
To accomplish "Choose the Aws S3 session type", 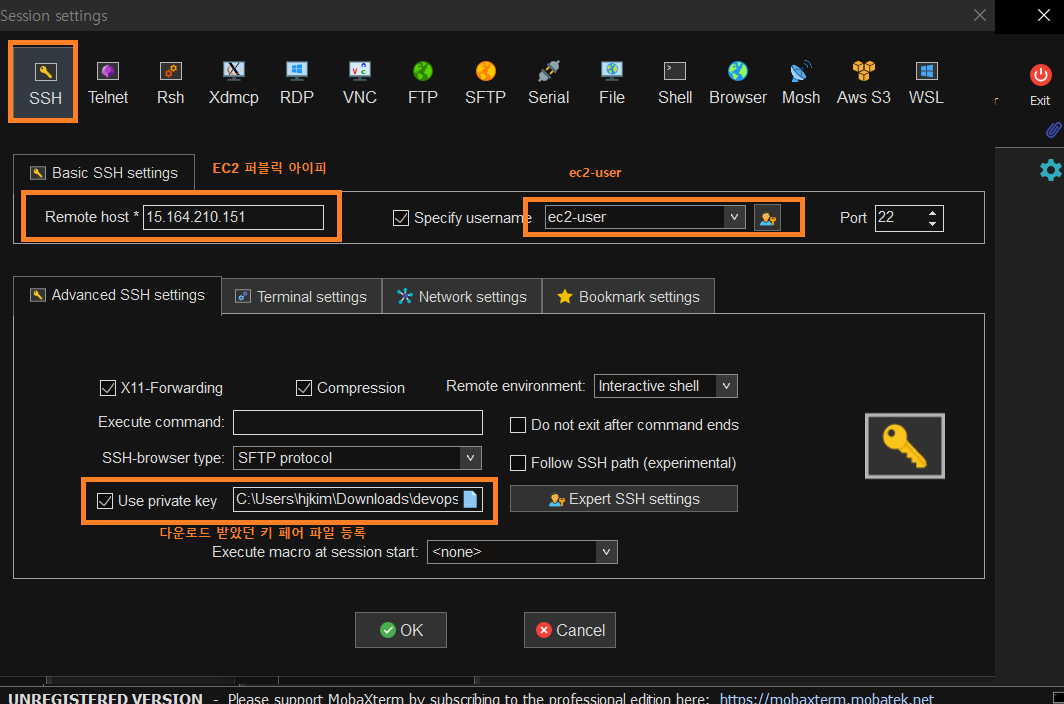I will coord(863,83).
